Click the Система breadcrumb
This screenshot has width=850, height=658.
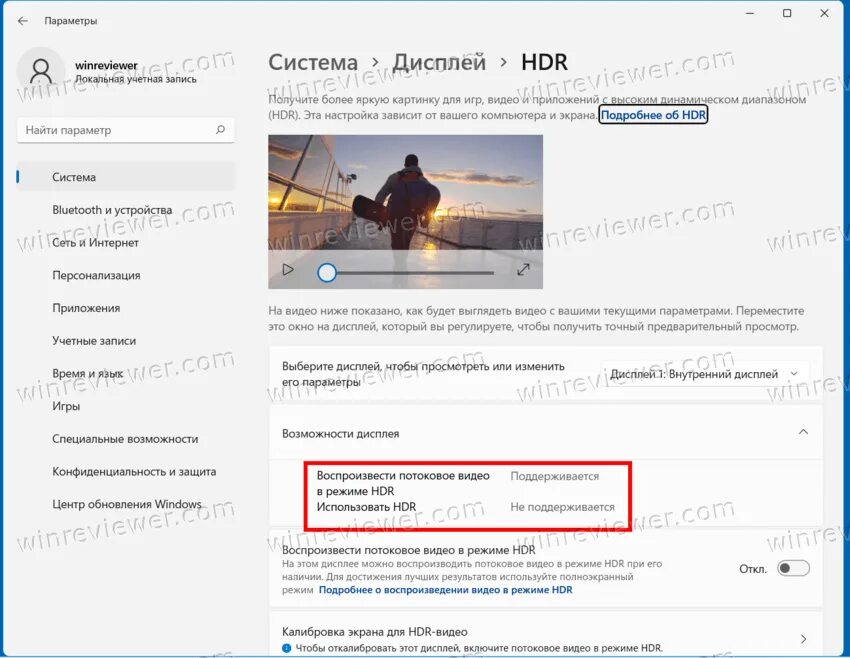pyautogui.click(x=313, y=62)
